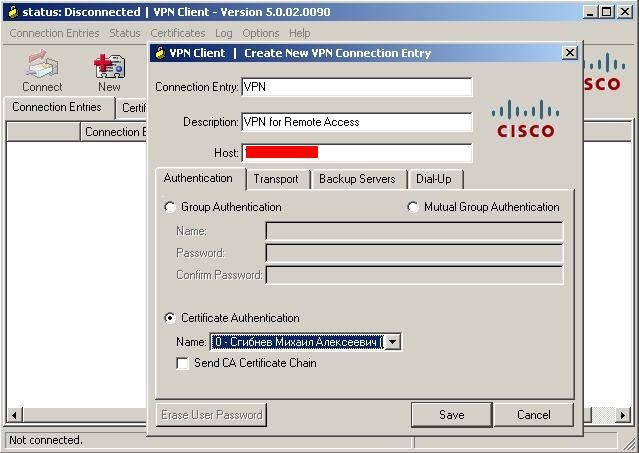639x453 pixels.
Task: Enable Send CA Certificate Chain checkbox
Action: (183, 363)
